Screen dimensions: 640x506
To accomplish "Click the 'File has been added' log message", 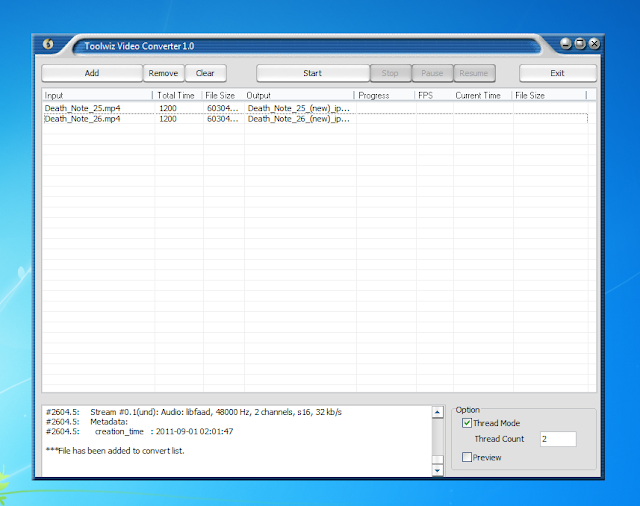I will coord(115,451).
